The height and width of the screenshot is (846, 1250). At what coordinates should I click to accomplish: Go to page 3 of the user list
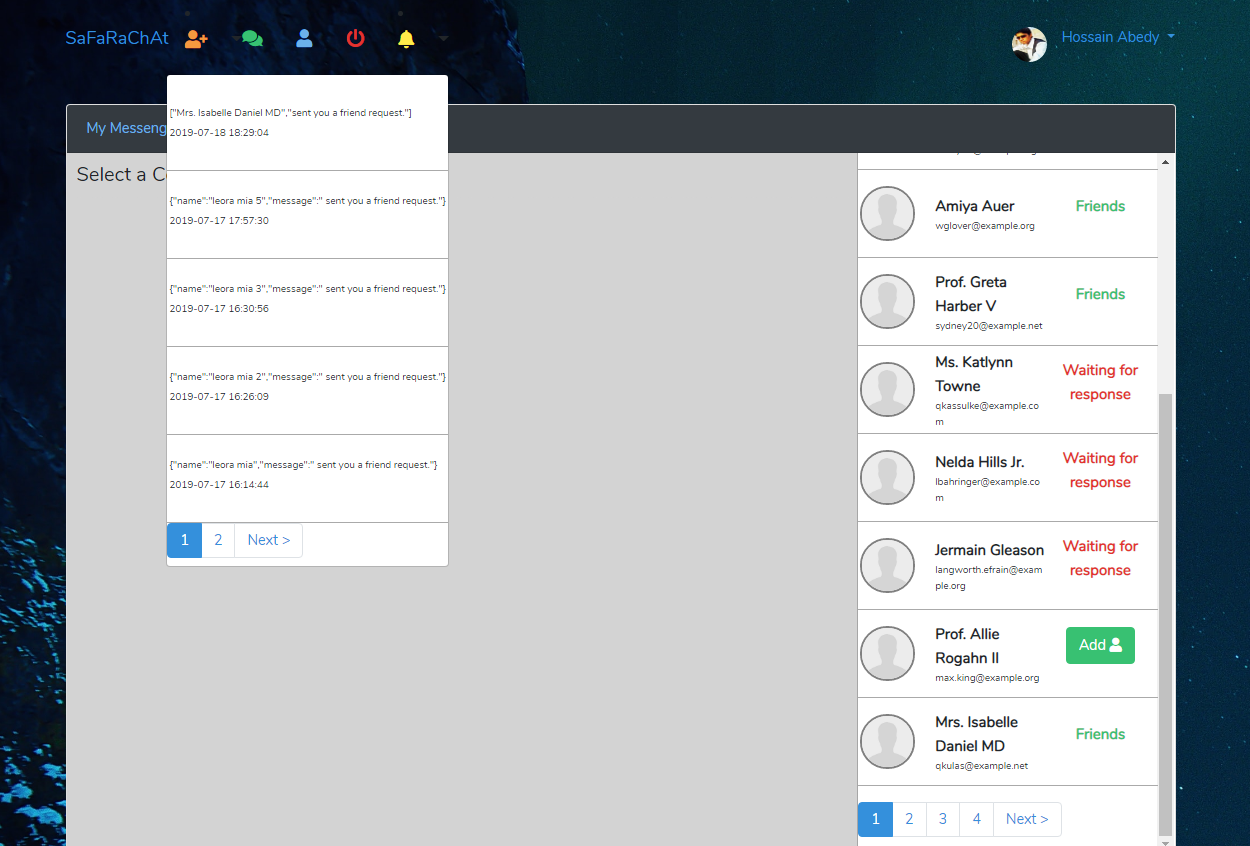[x=943, y=819]
